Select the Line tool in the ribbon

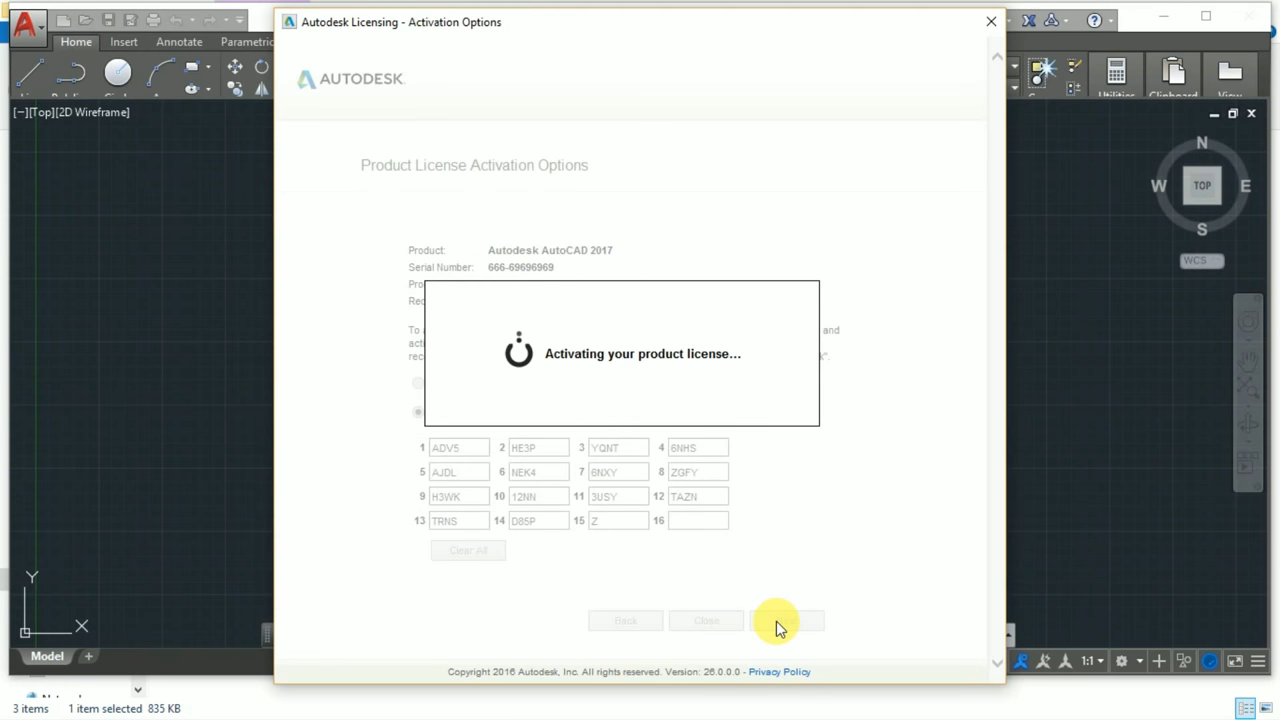30,72
